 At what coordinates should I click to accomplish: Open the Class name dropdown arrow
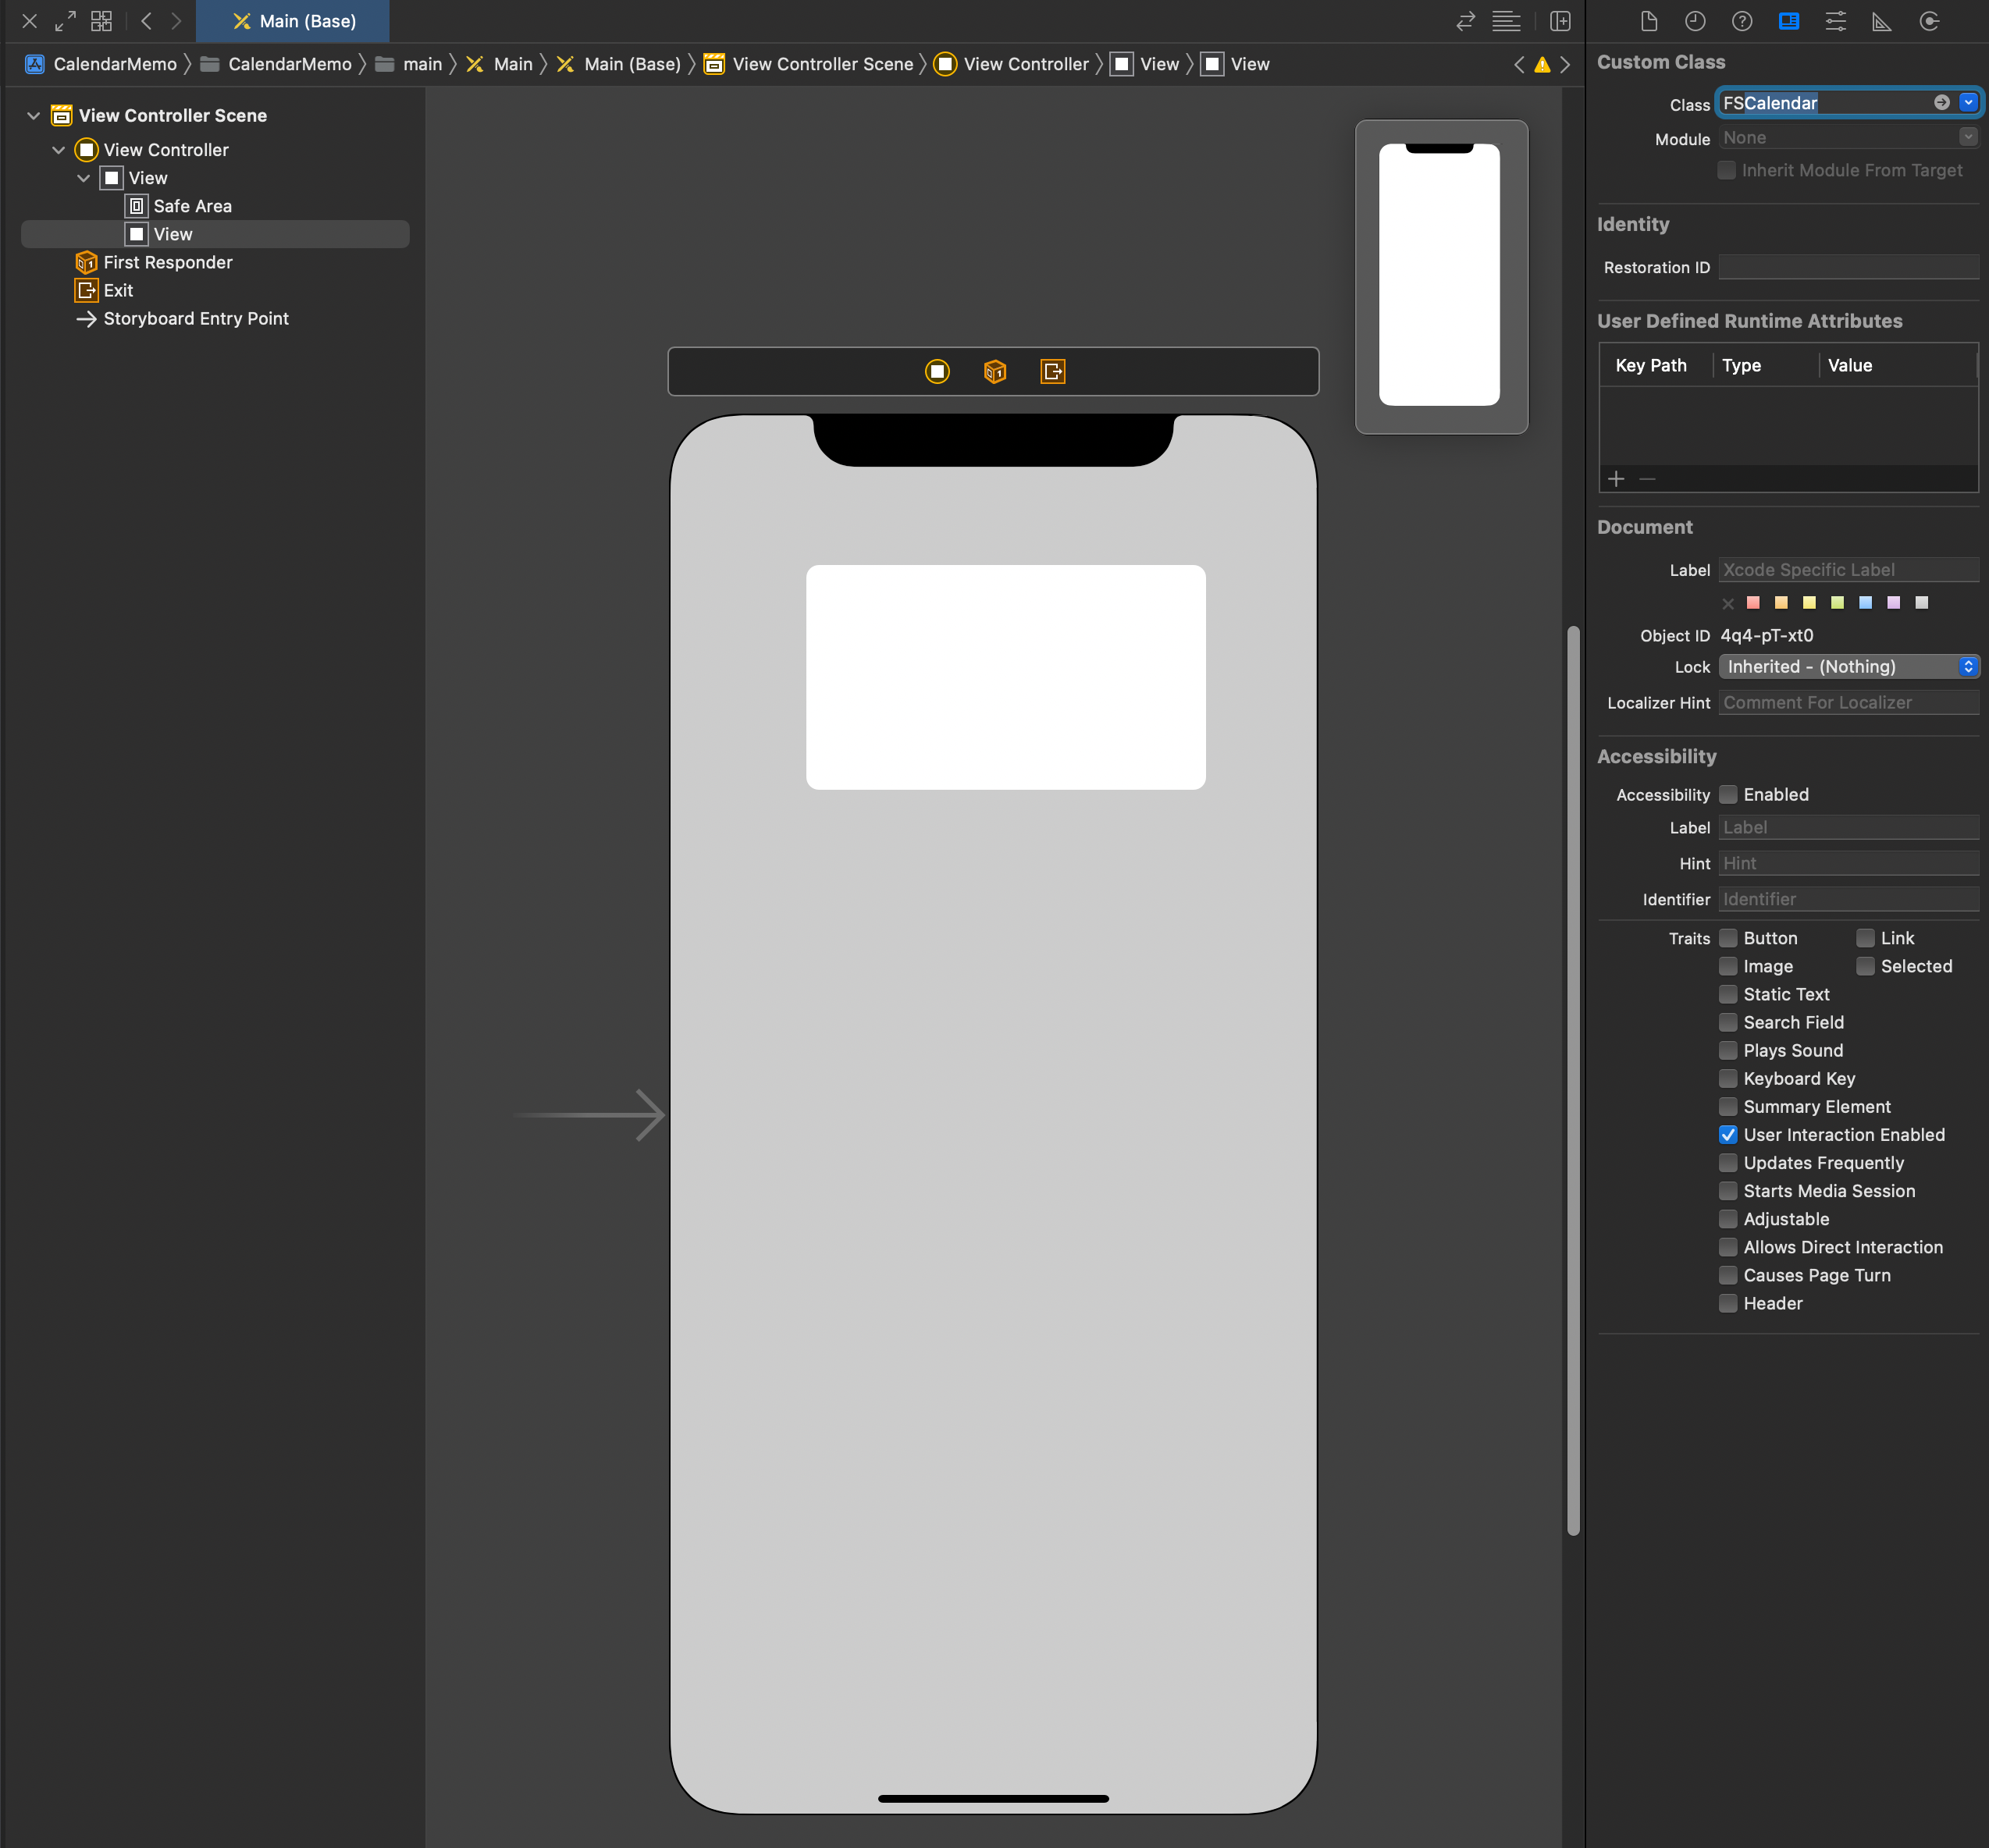click(x=1968, y=103)
